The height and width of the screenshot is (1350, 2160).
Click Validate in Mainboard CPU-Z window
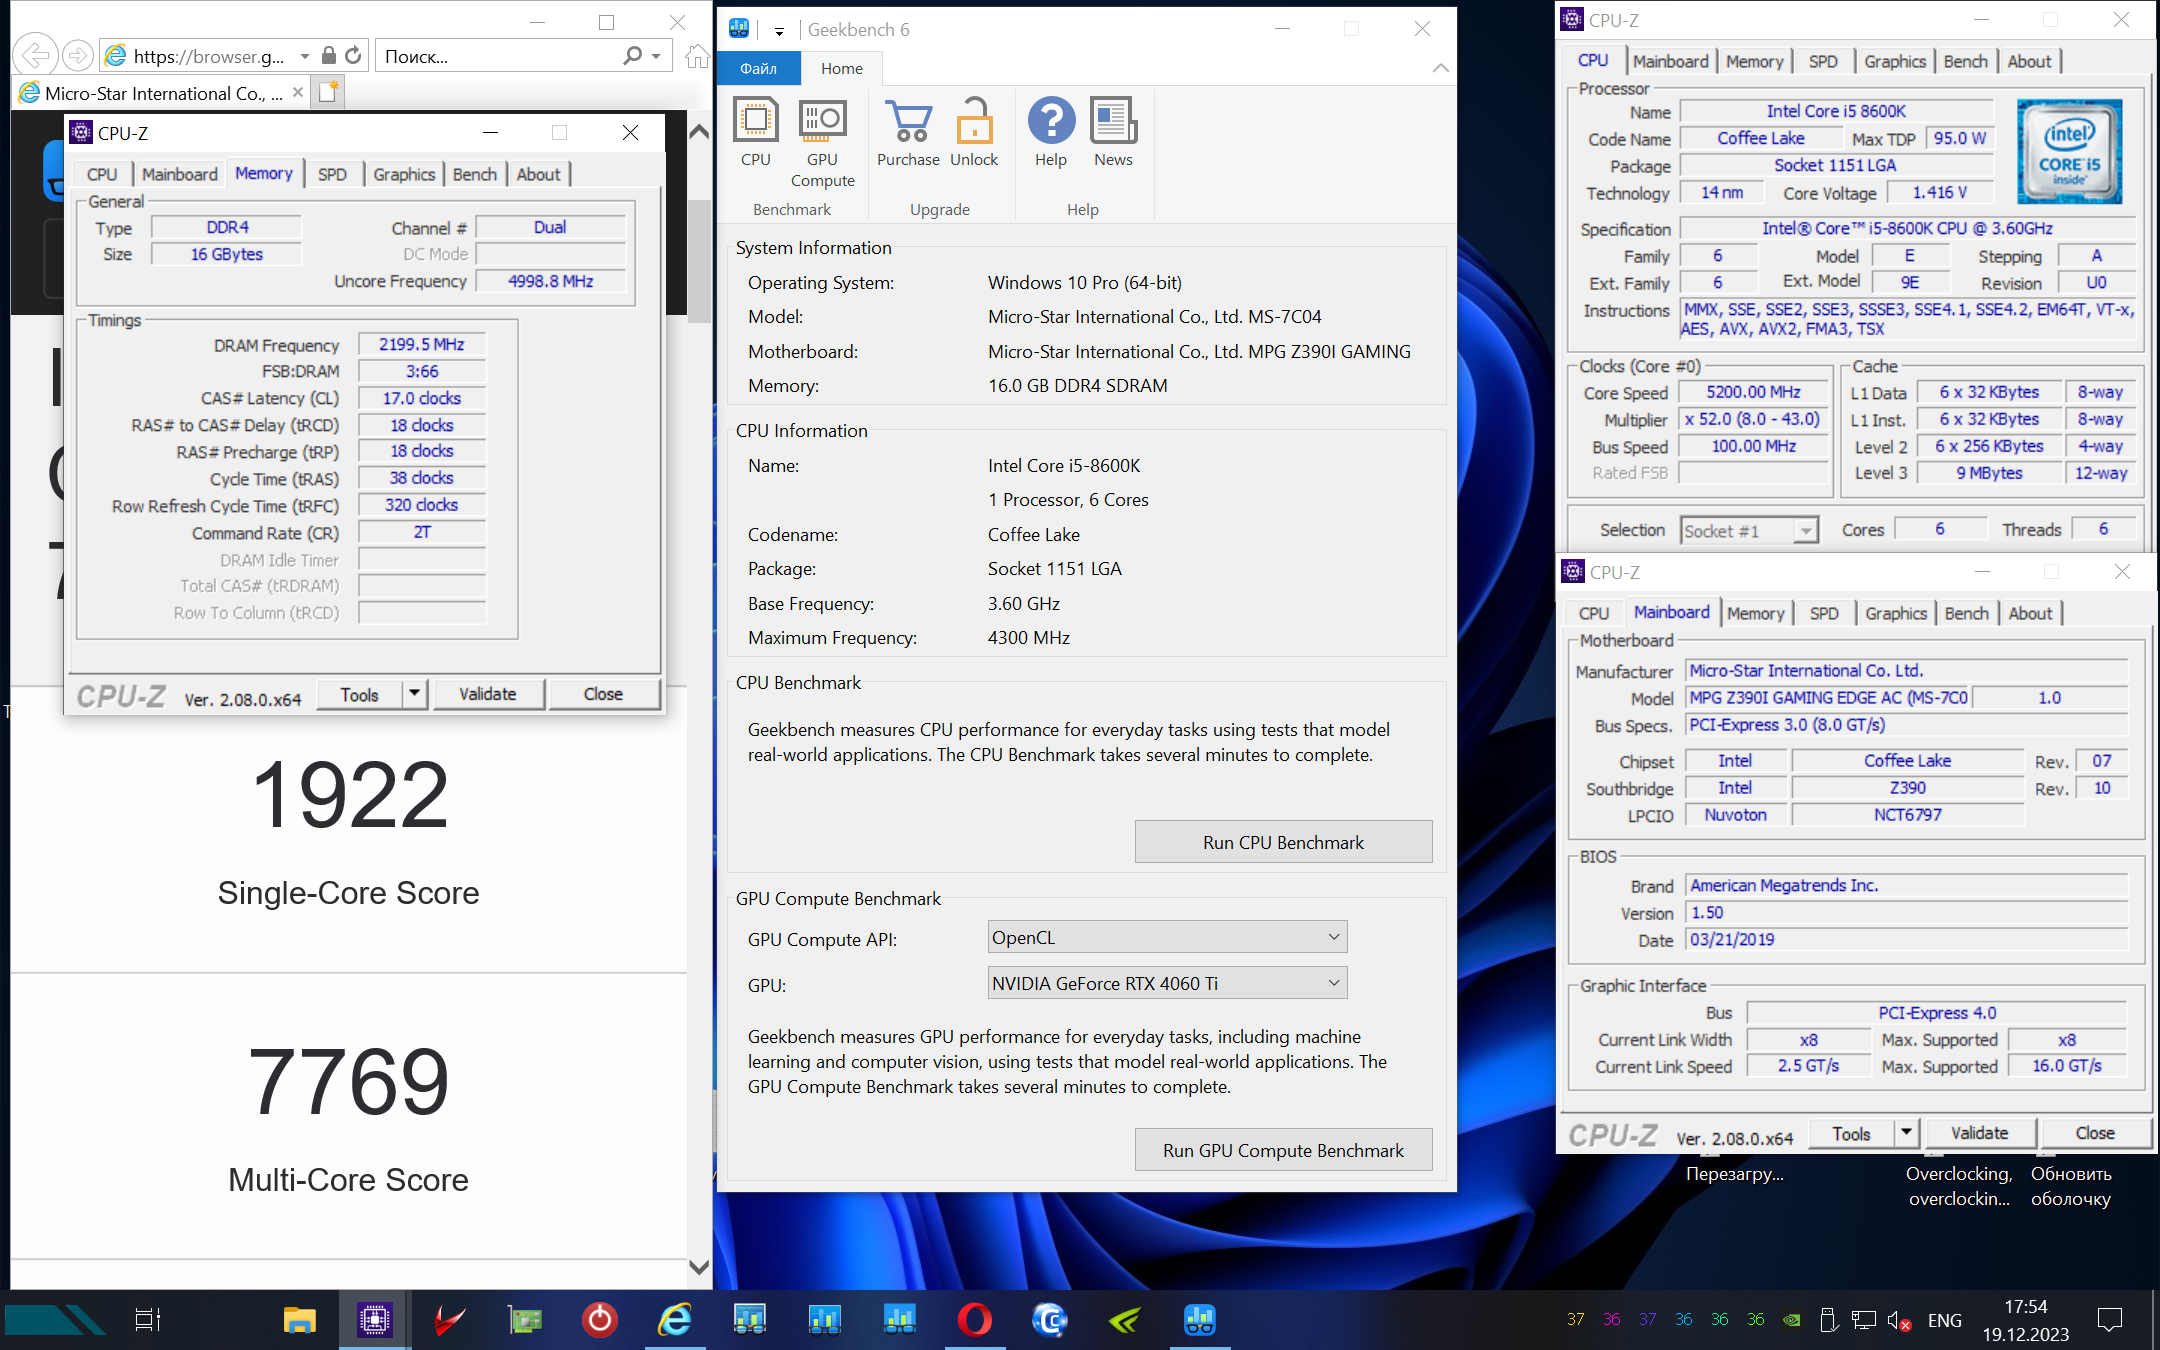(x=1980, y=1133)
